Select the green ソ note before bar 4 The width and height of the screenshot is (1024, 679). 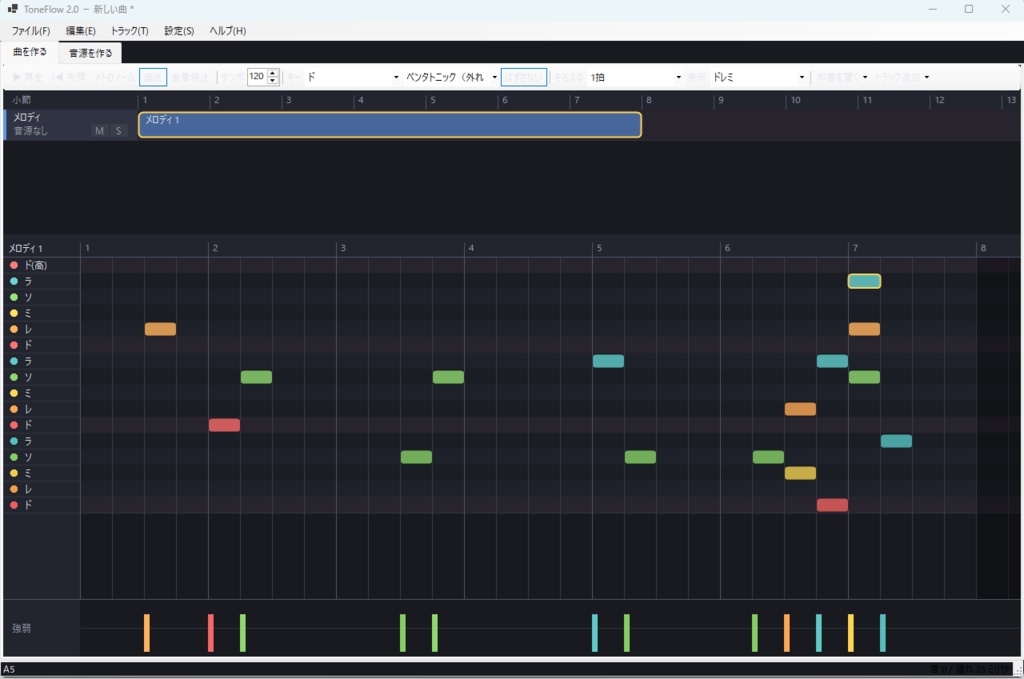tap(448, 377)
